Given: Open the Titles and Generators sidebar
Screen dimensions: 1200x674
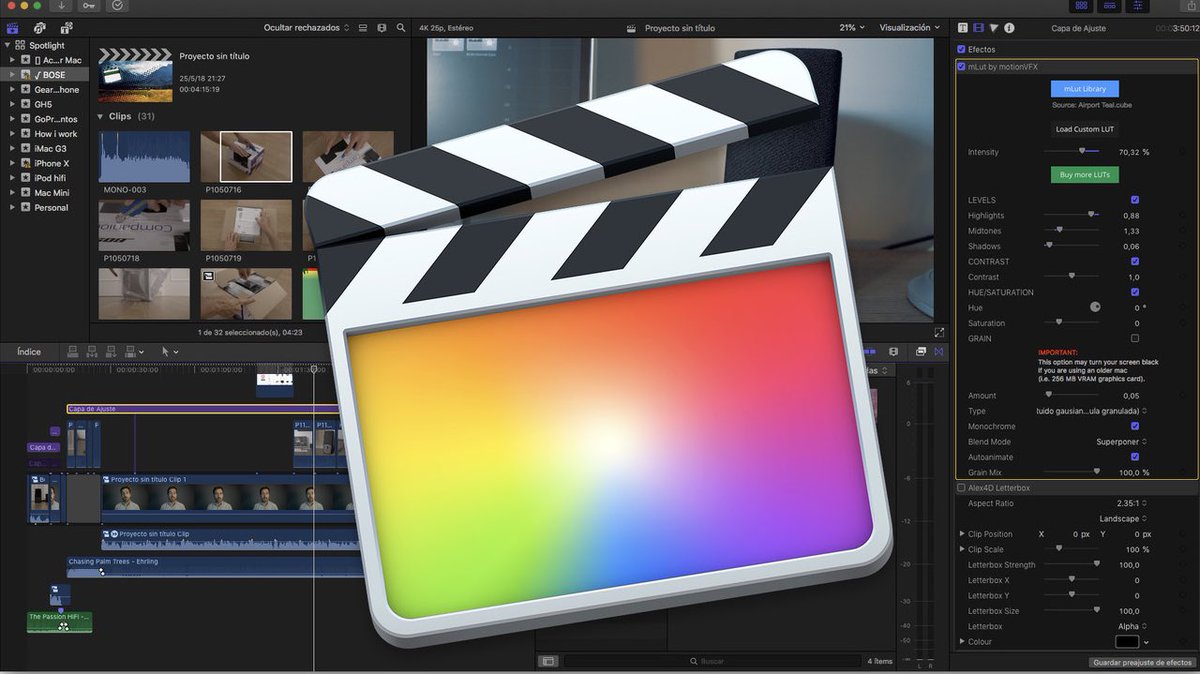Looking at the screenshot, I should pos(66,27).
